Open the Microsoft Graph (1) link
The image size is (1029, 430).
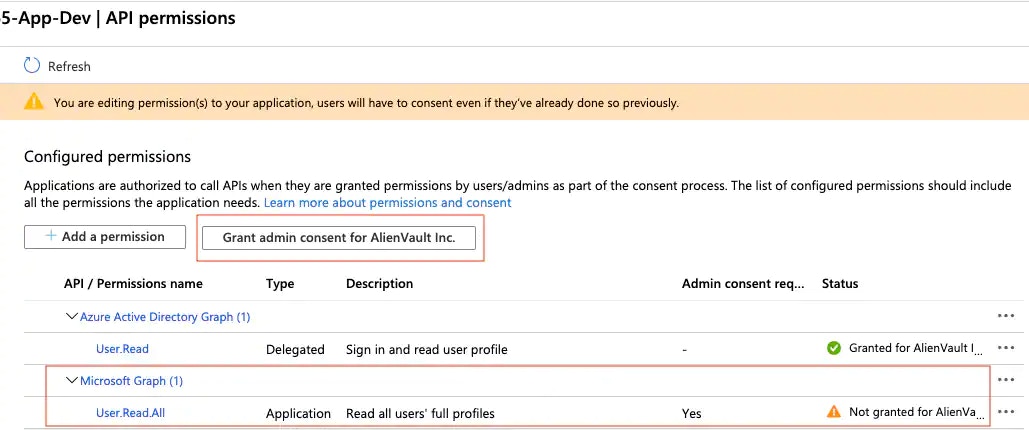[x=131, y=381]
